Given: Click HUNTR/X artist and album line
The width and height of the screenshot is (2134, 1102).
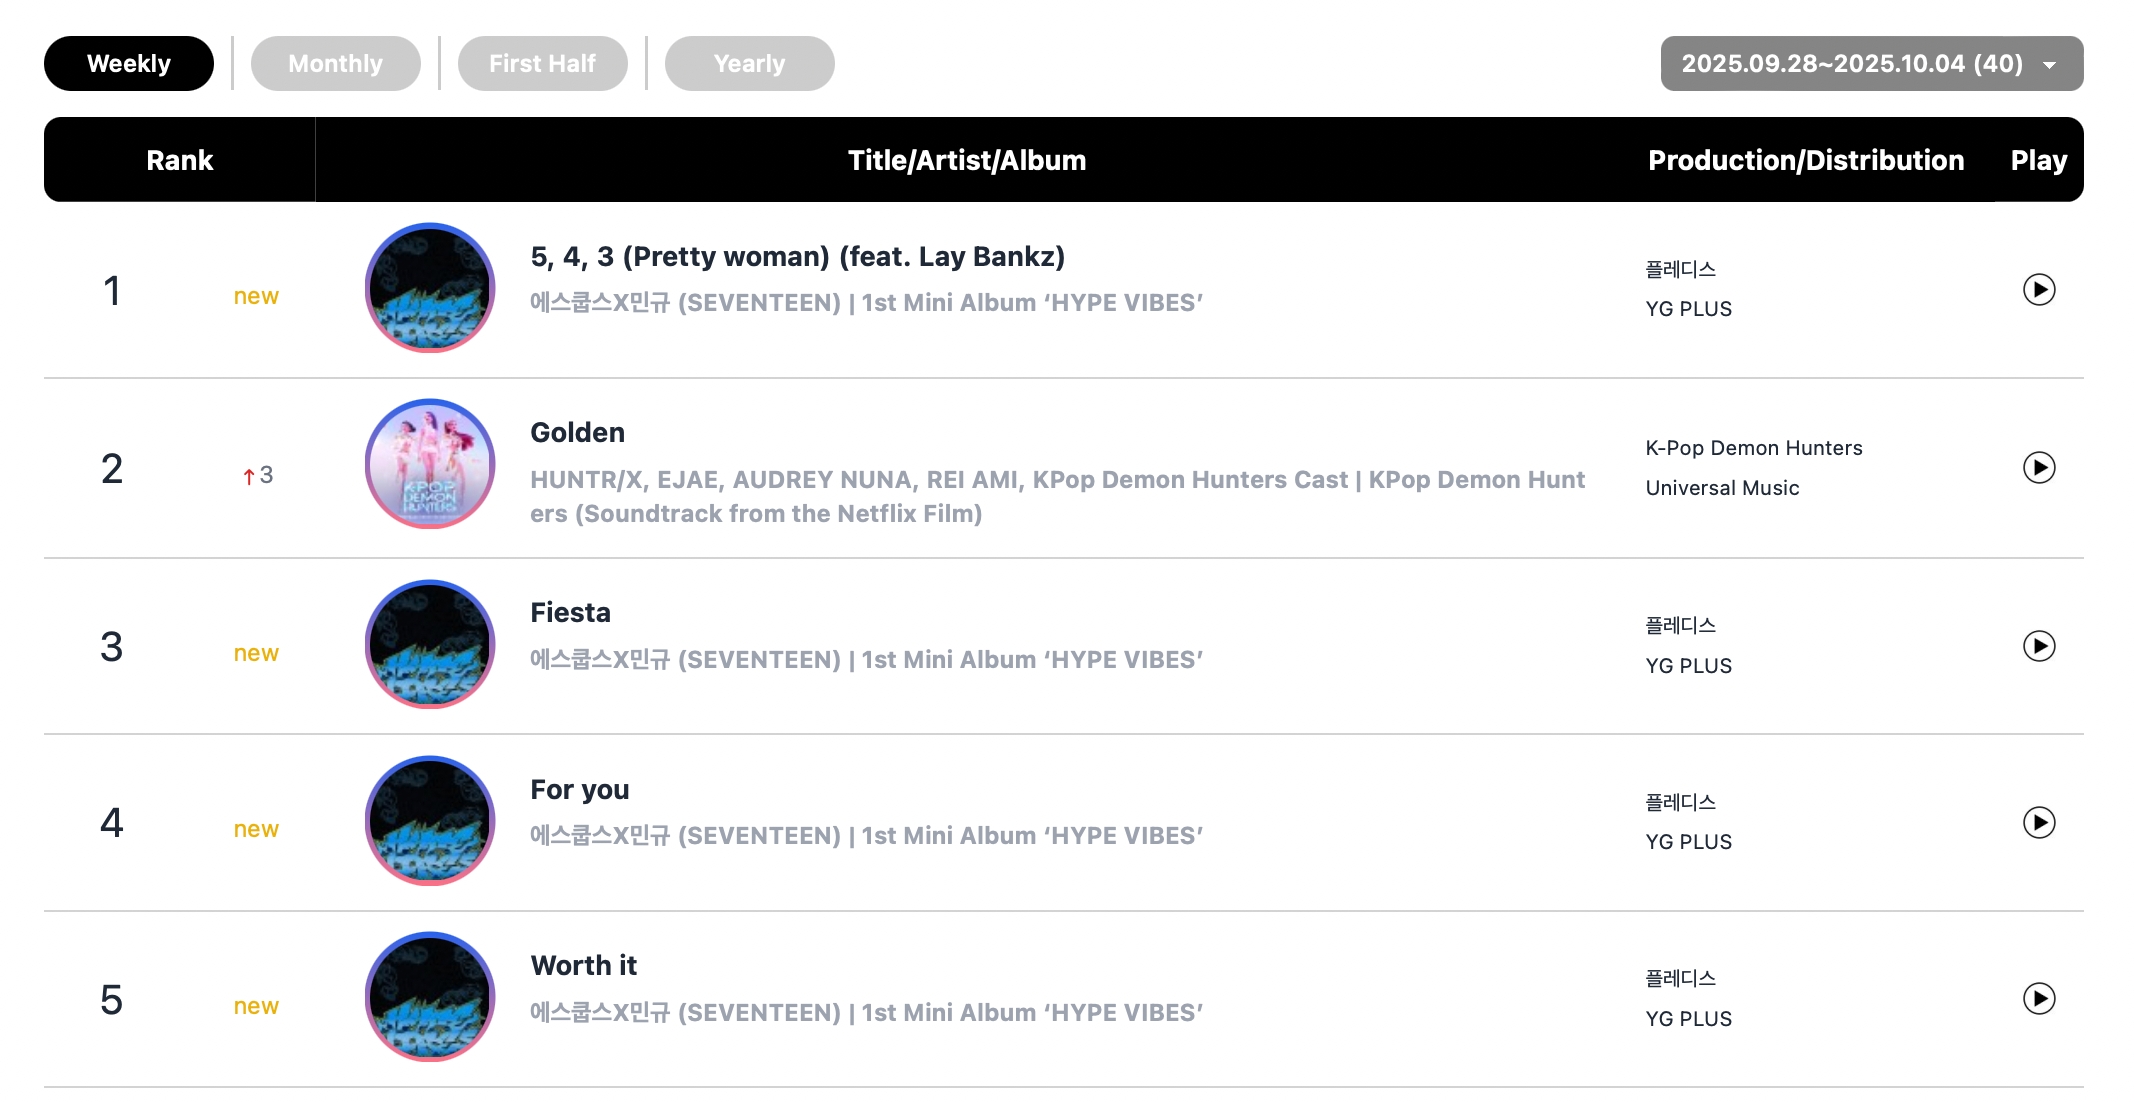Looking at the screenshot, I should [x=1056, y=496].
